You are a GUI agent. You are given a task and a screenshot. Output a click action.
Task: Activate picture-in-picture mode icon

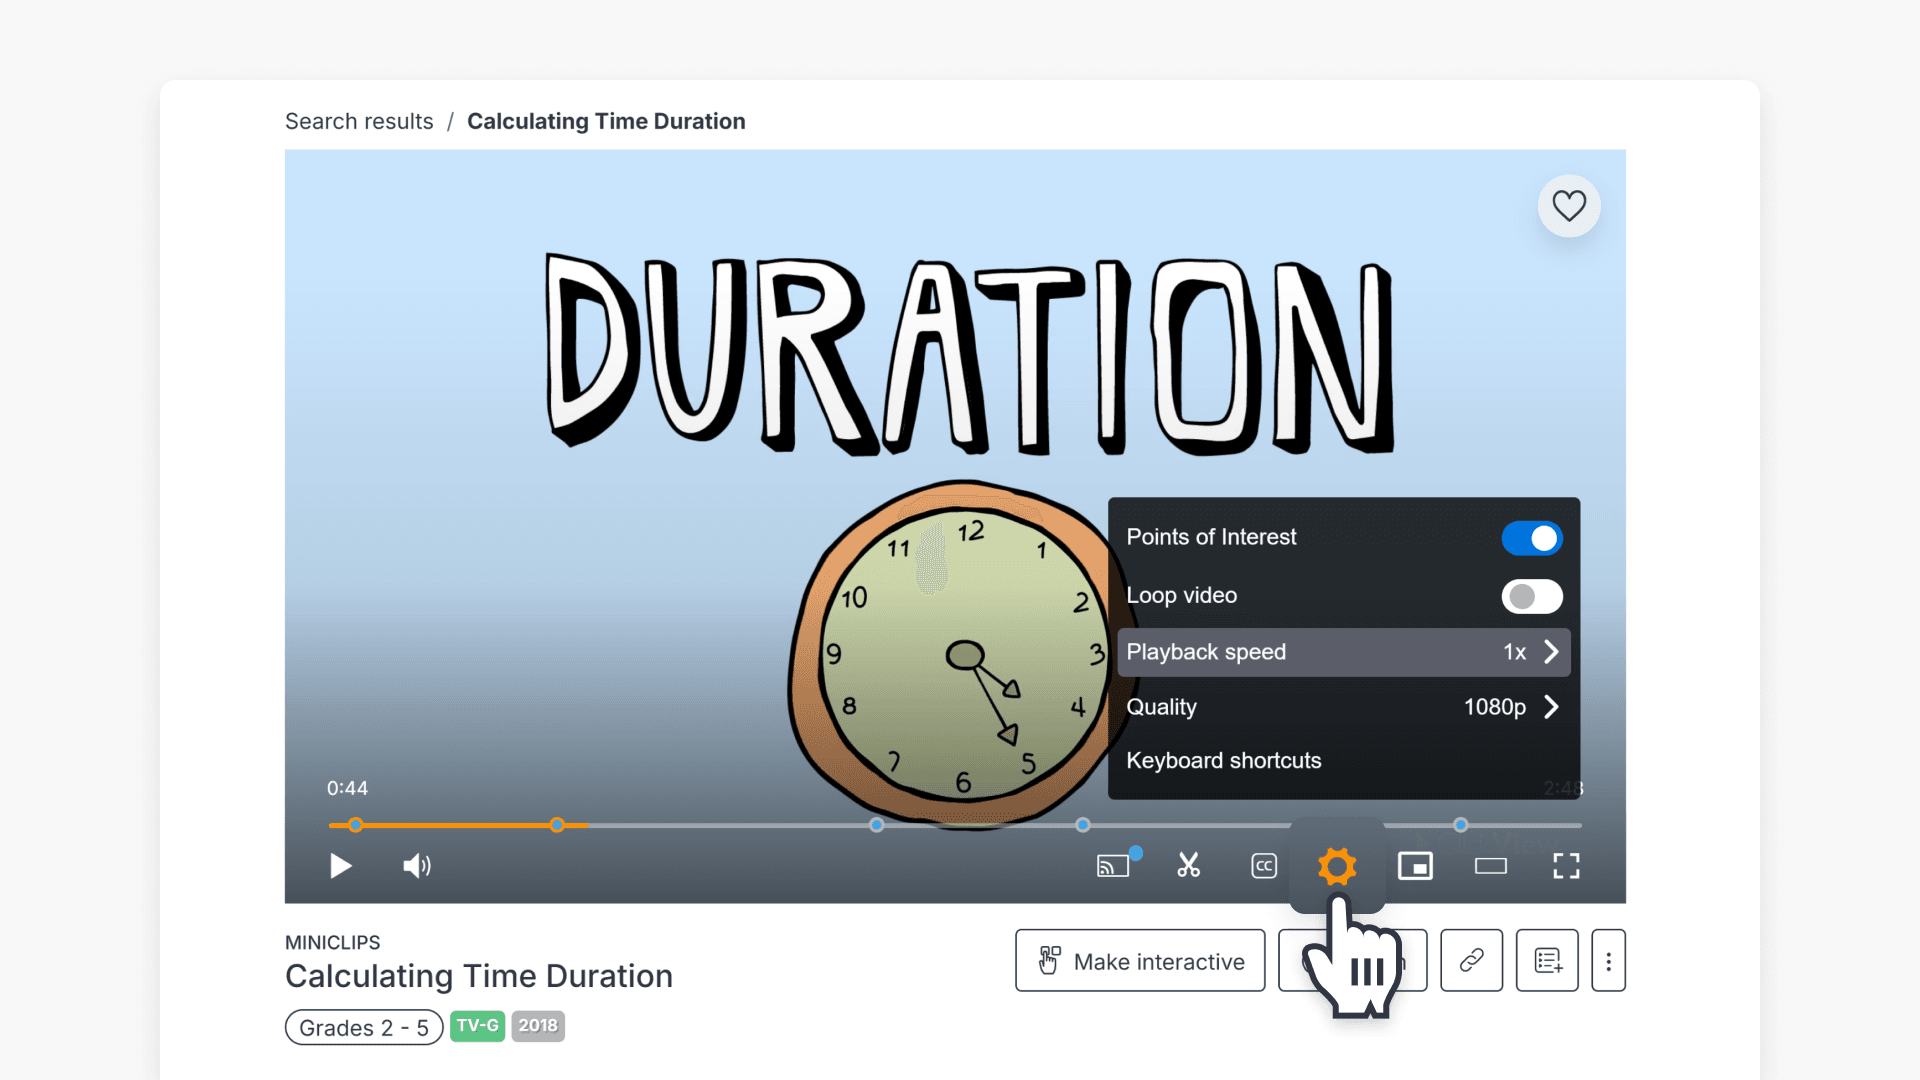coord(1415,866)
